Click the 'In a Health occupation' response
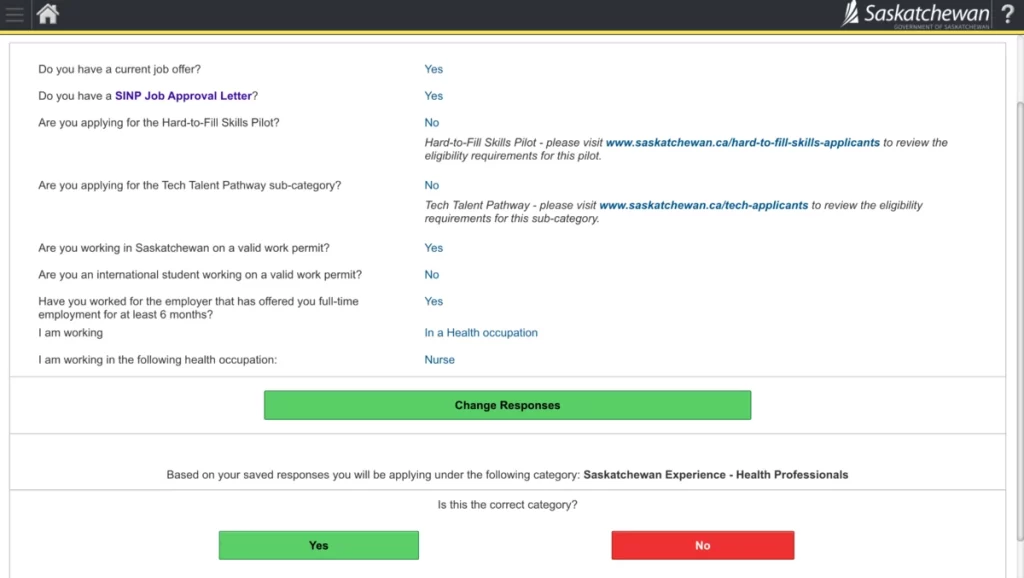Screen dimensions: 1024x578 481,333
